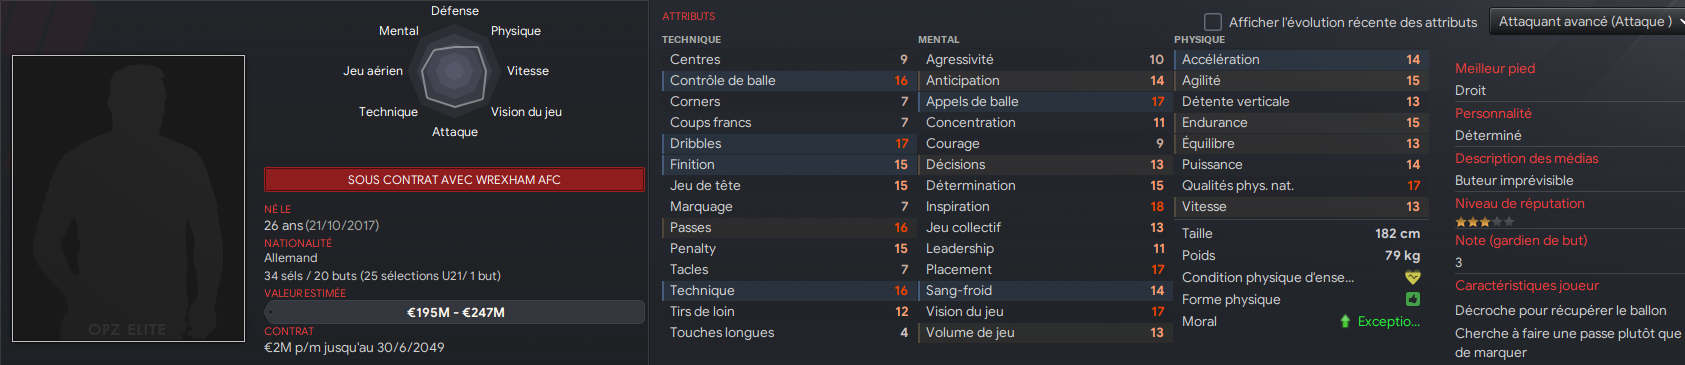Open the 'Personnalité' heading link

tap(1493, 113)
